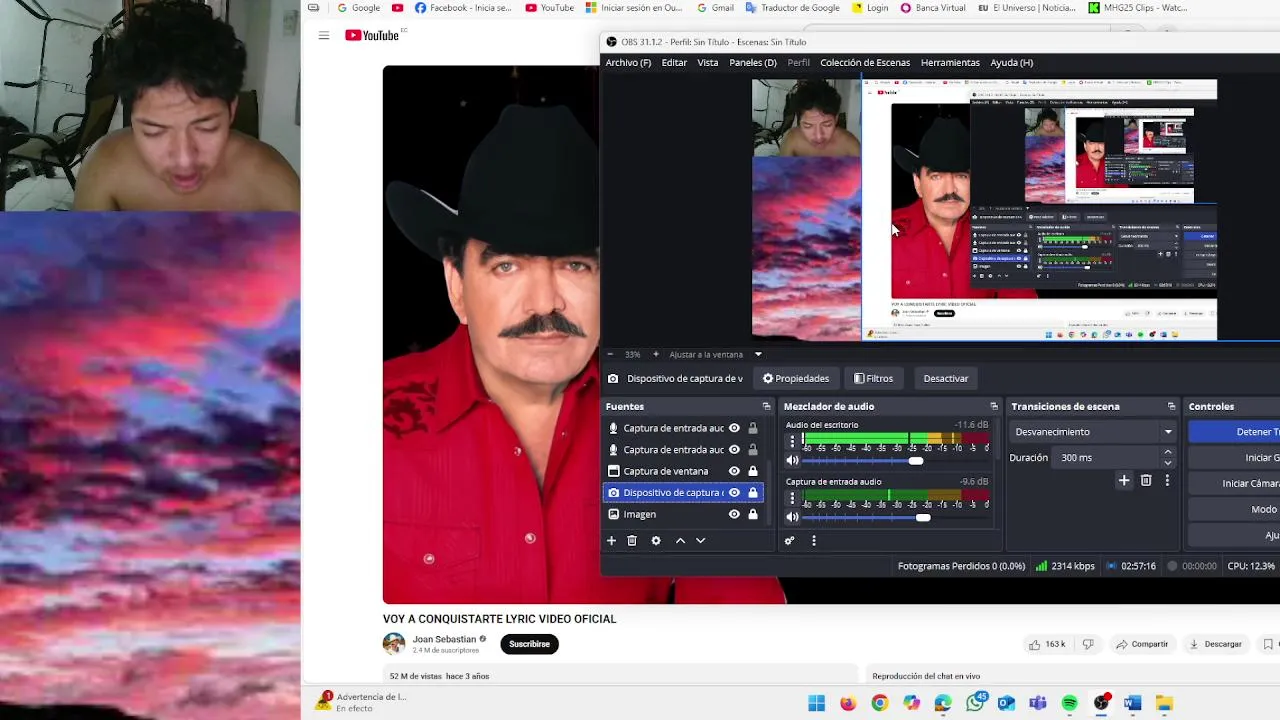The image size is (1280, 720).
Task: Open the Windows Start menu
Action: [x=816, y=703]
